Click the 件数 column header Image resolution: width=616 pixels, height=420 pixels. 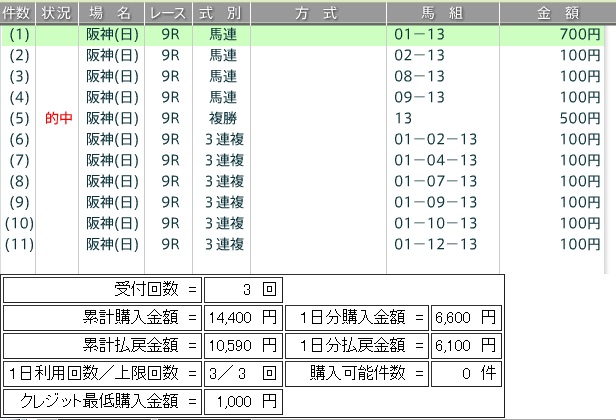coord(17,13)
